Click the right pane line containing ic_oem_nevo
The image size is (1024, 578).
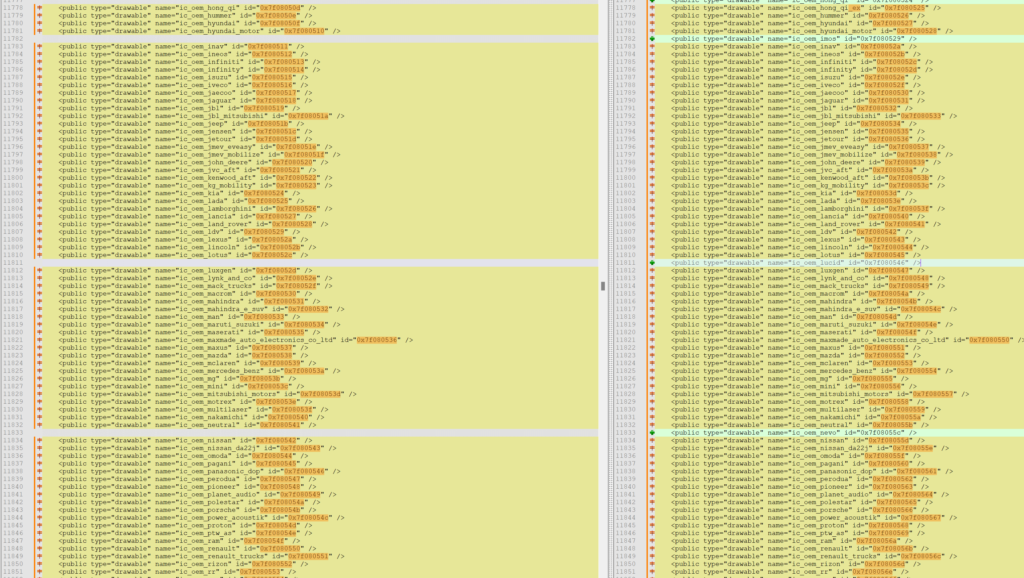[x=793, y=432]
